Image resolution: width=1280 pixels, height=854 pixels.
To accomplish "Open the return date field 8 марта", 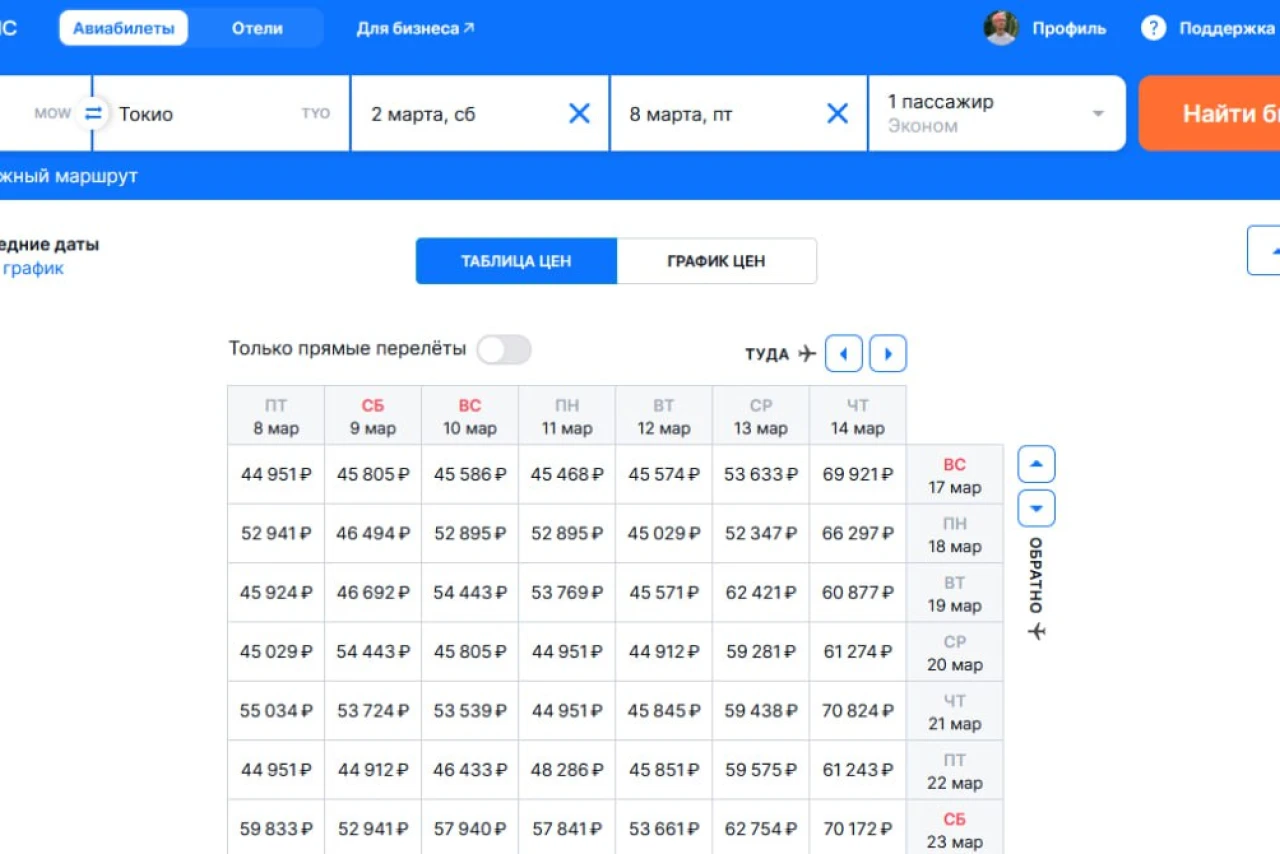I will [738, 113].
